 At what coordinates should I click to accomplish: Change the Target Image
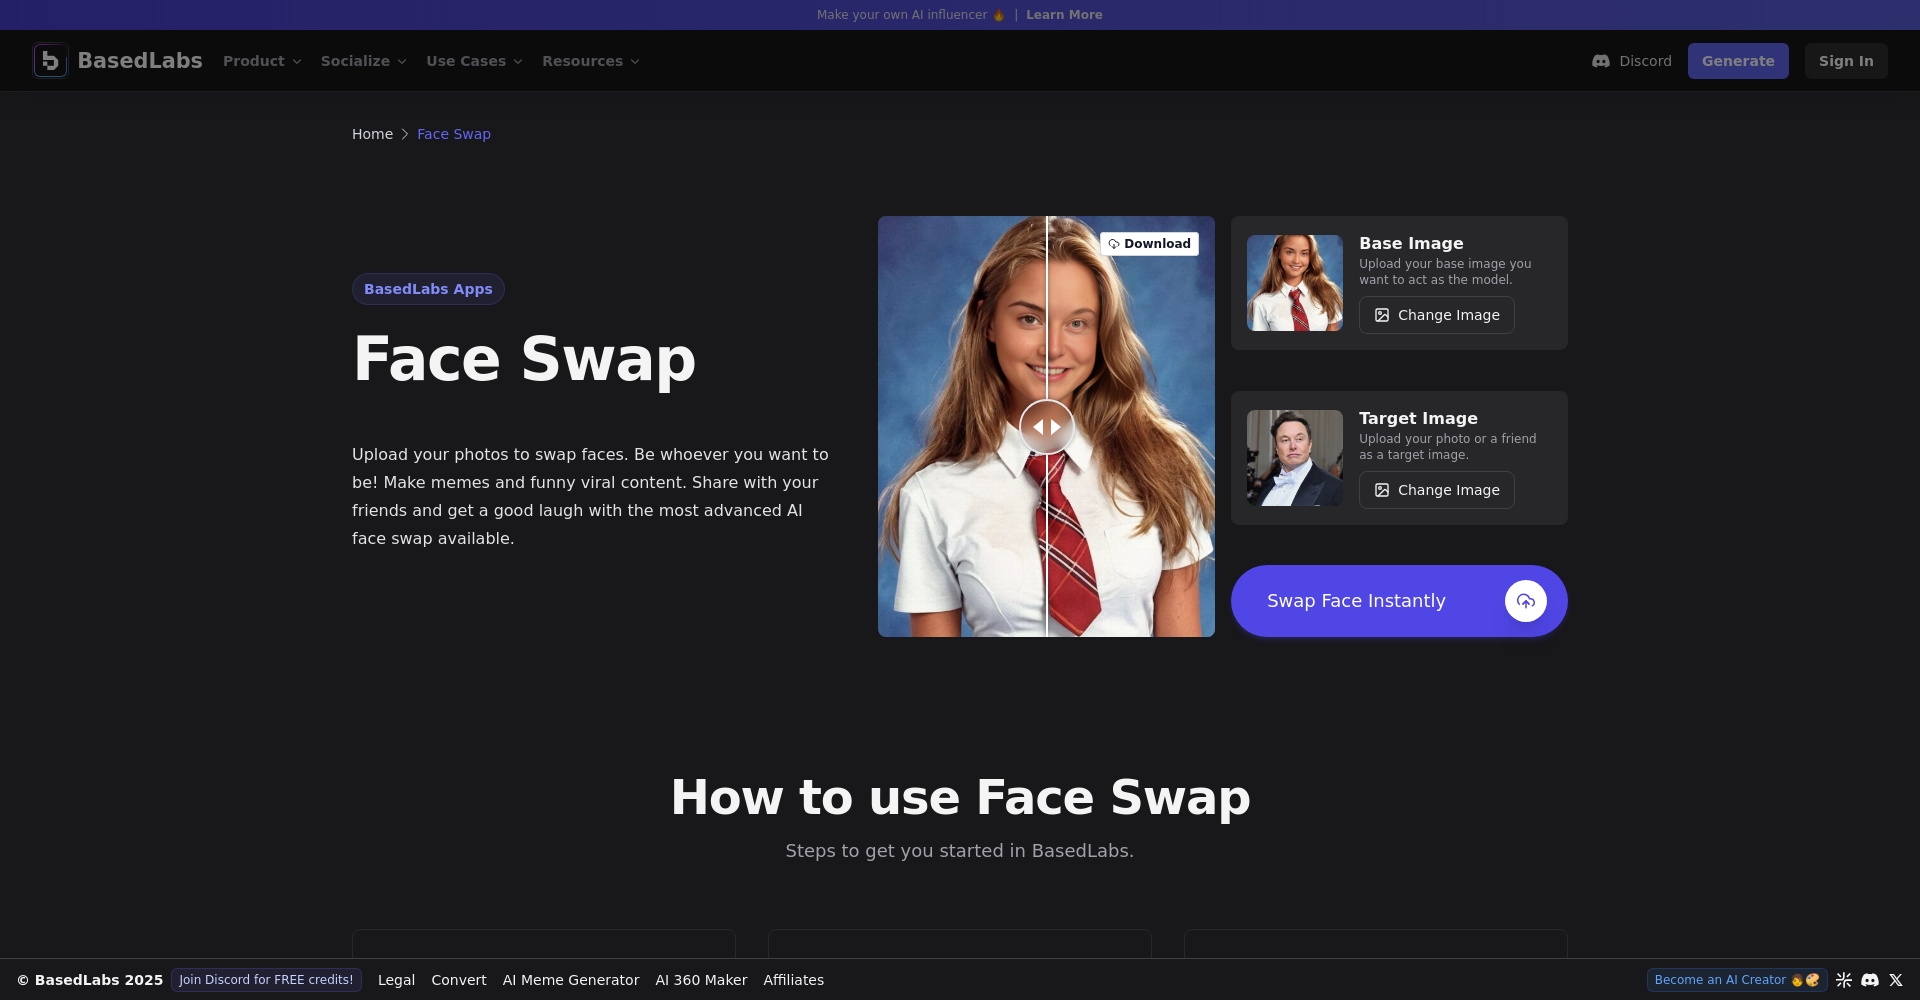point(1437,490)
